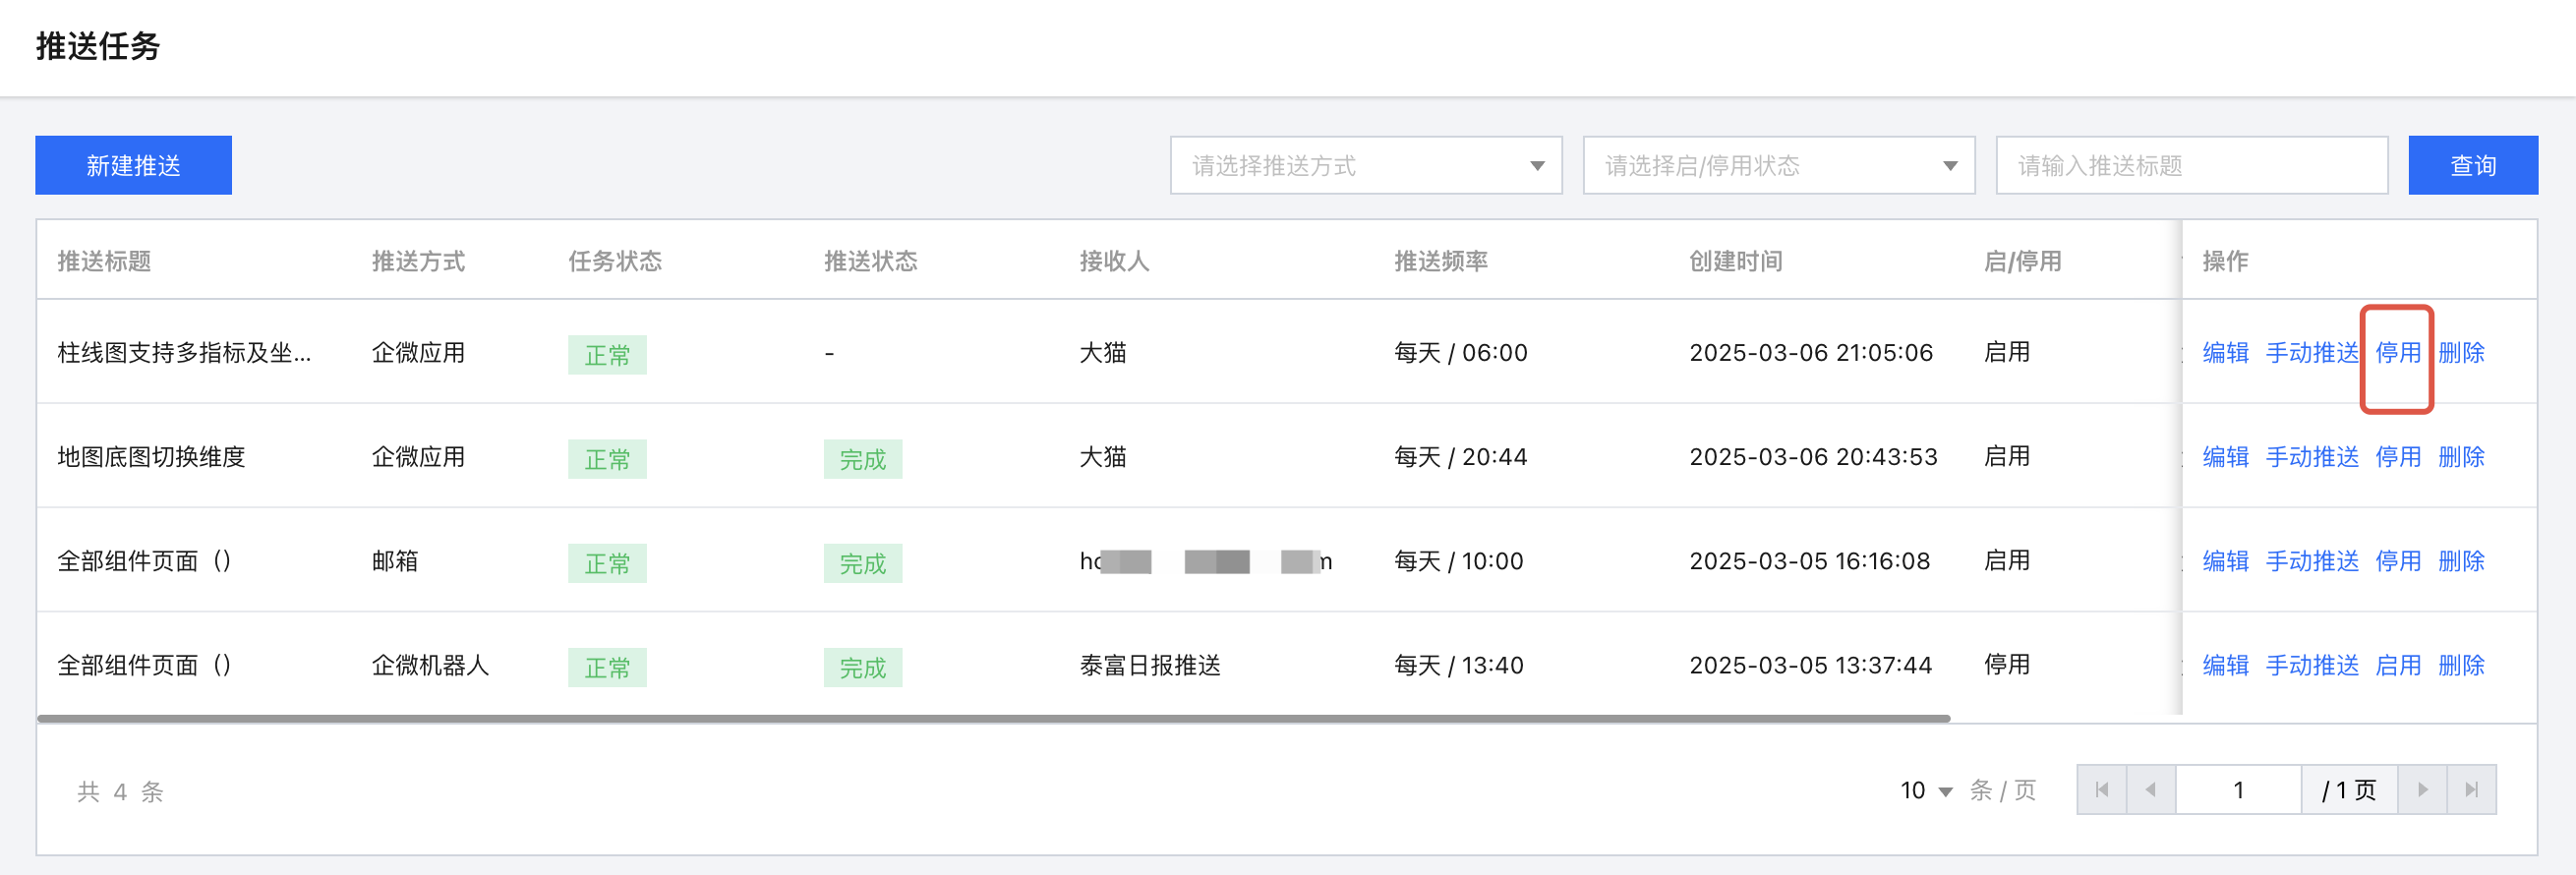Delete the 柱线图支持多指标 task
This screenshot has height=875, width=2576.
point(2461,353)
